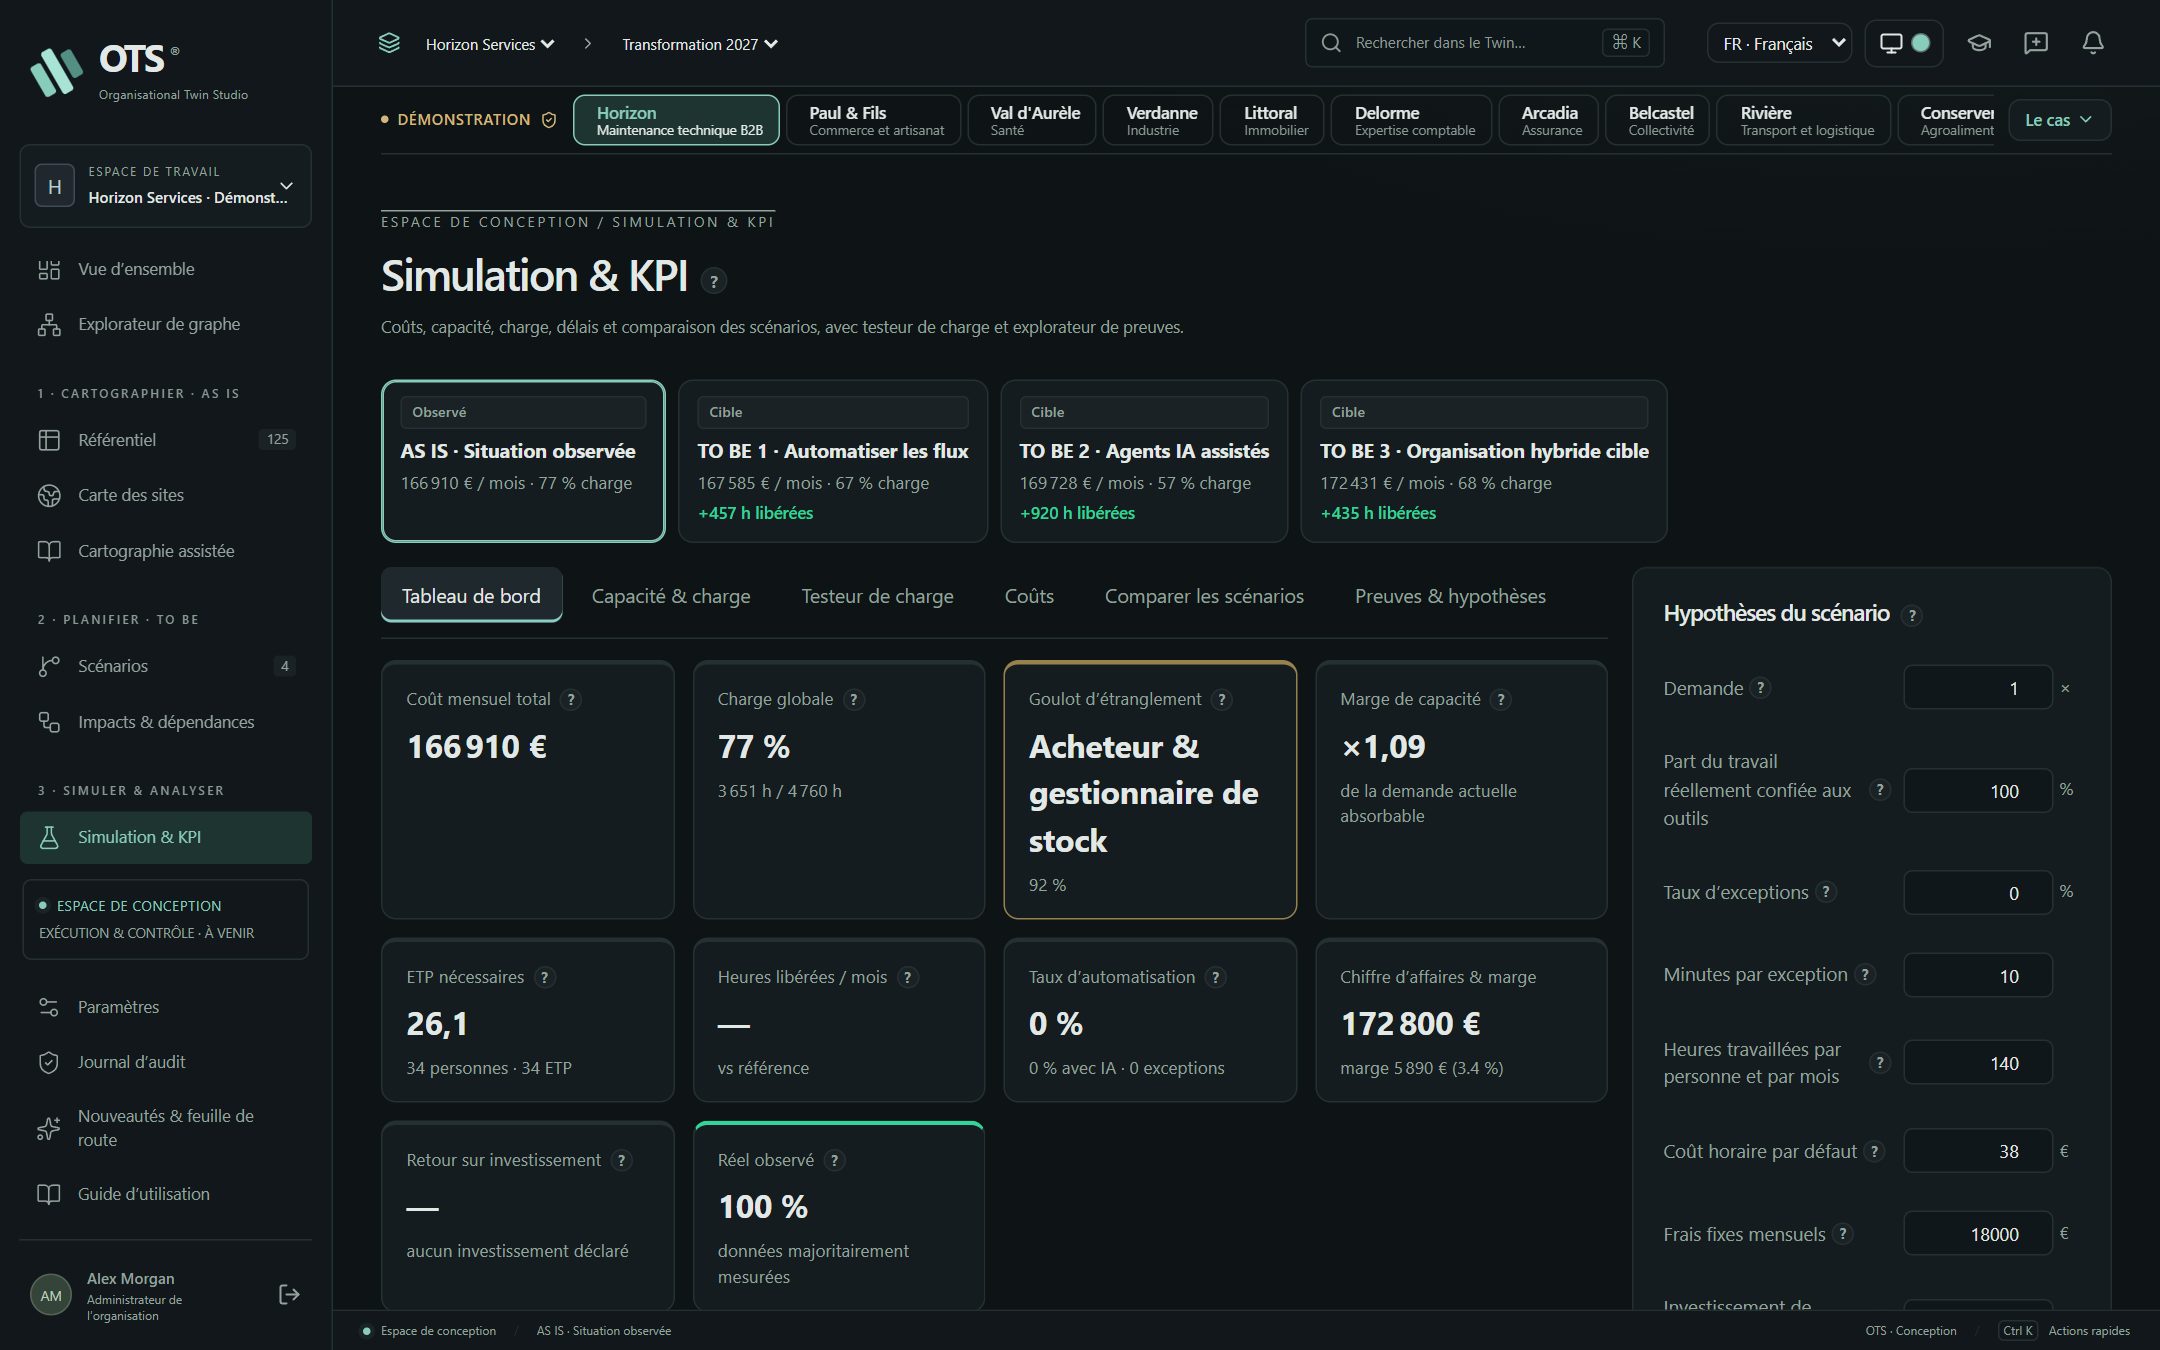The height and width of the screenshot is (1350, 2160).
Task: Expand the Espace de travail workspace selector
Action: (x=165, y=186)
